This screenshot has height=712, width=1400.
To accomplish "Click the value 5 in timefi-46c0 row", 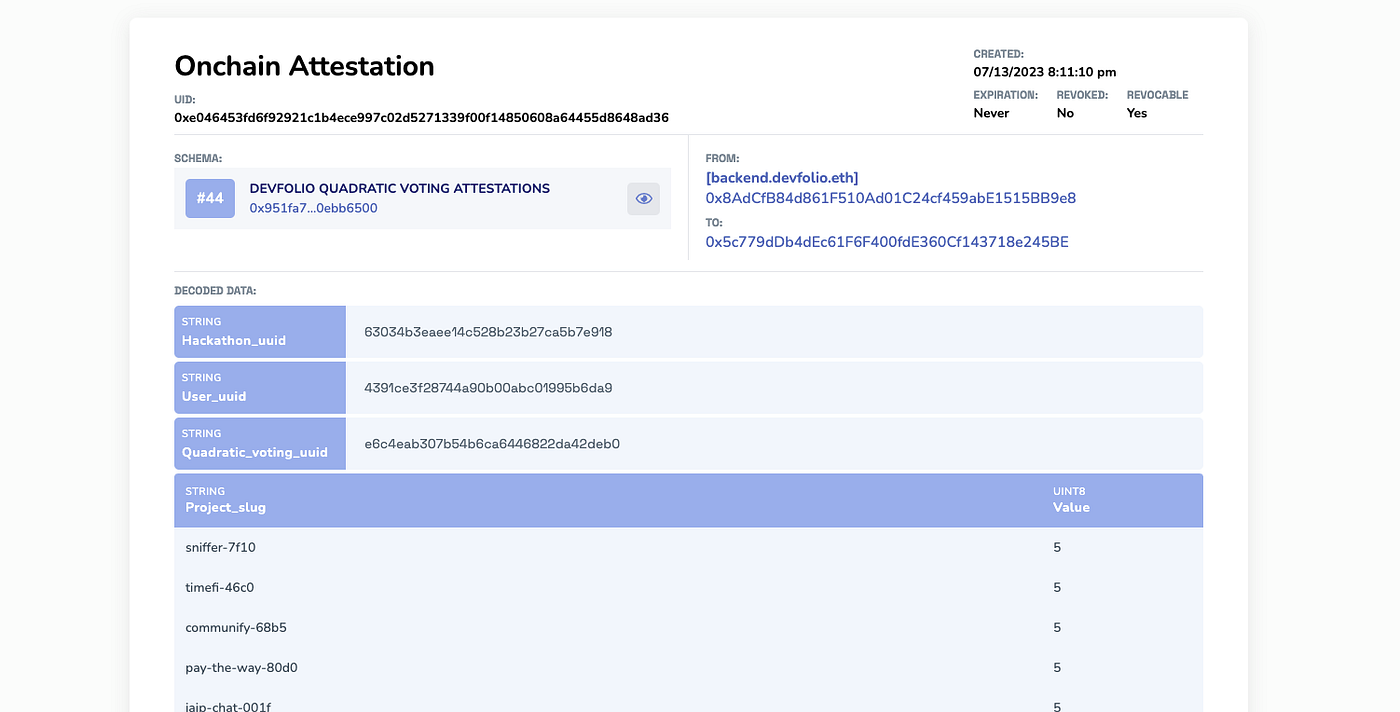I will click(1057, 588).
